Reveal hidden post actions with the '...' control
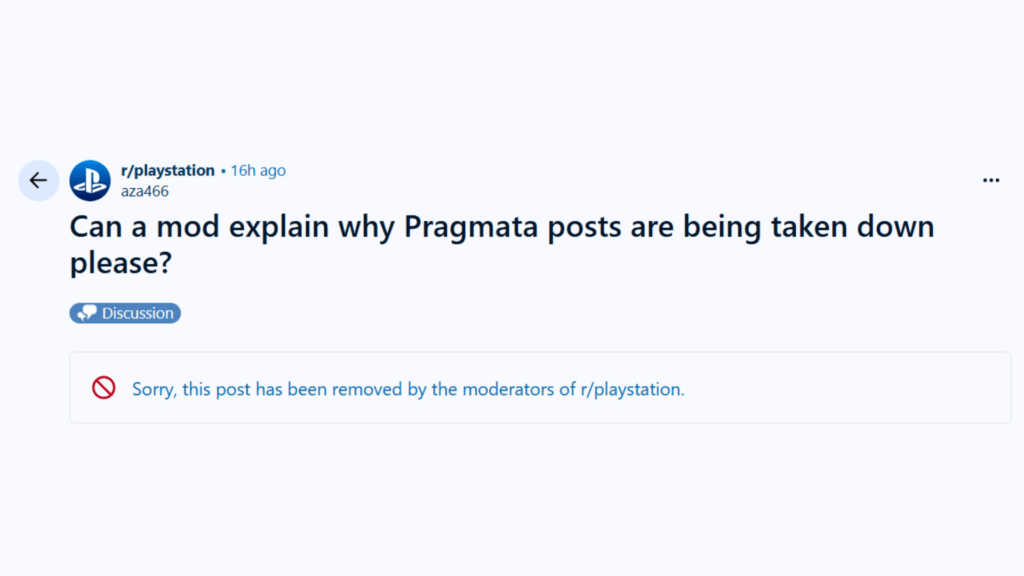This screenshot has width=1024, height=576. 991,179
